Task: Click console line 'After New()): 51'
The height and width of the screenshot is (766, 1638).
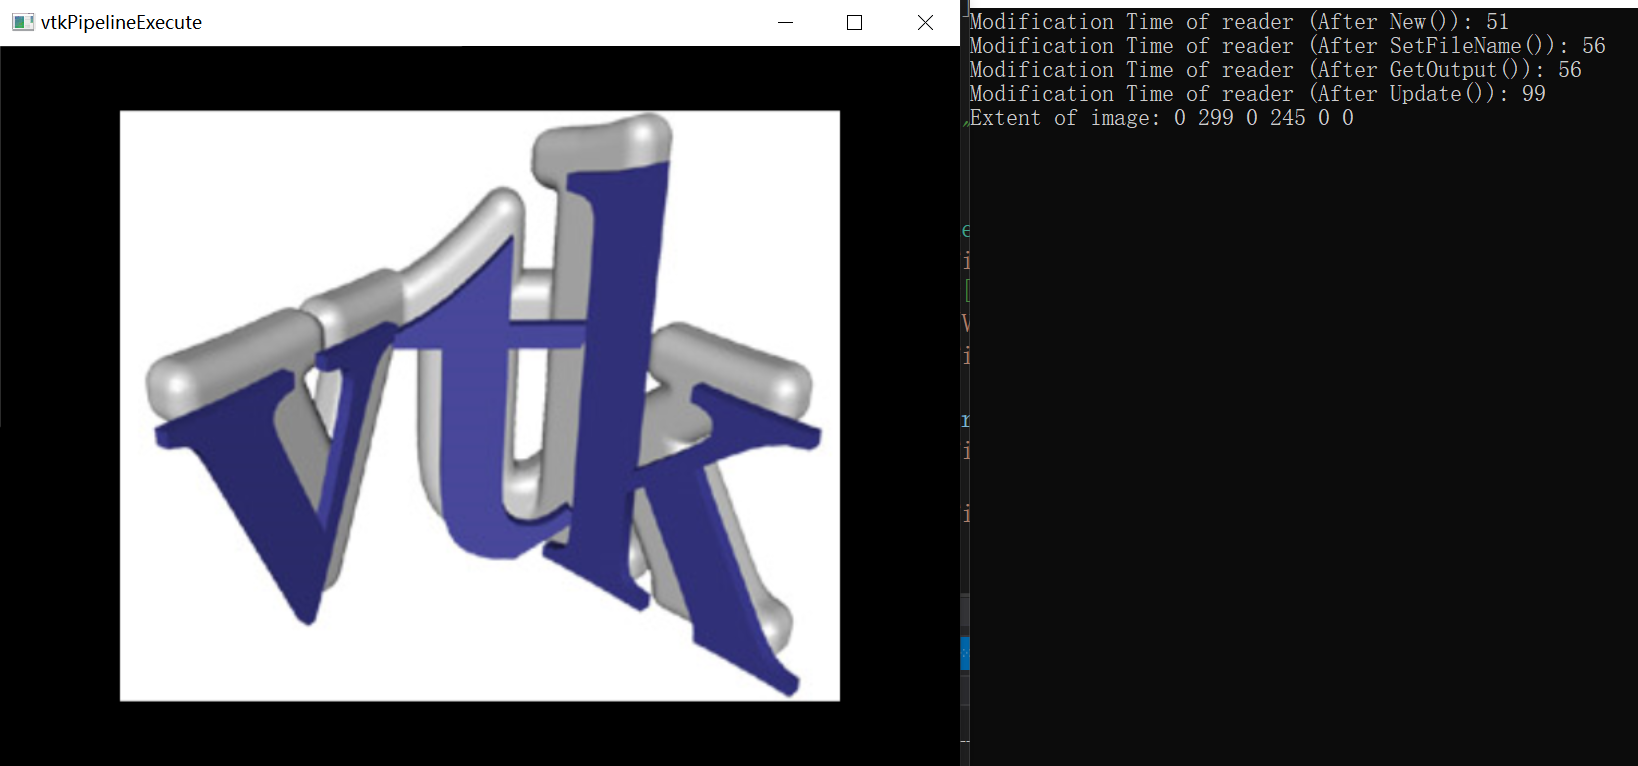Action: [x=1239, y=22]
